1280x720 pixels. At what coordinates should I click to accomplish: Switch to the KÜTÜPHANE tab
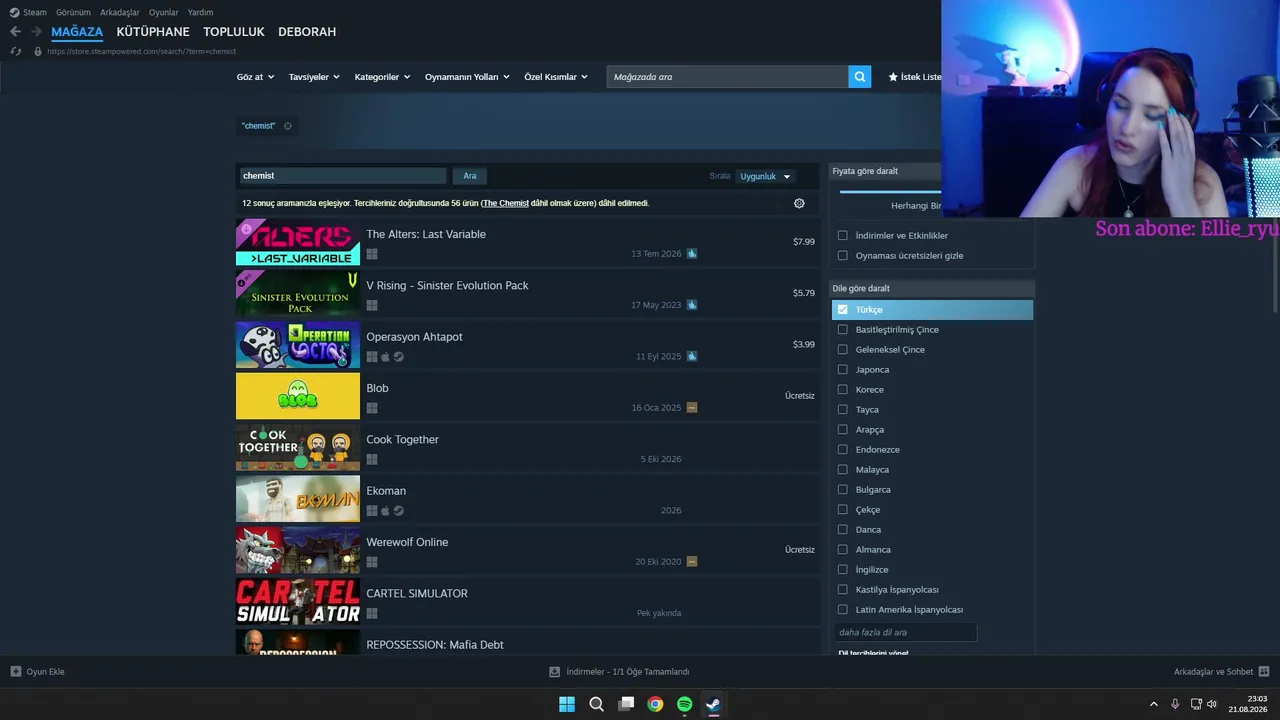click(153, 32)
